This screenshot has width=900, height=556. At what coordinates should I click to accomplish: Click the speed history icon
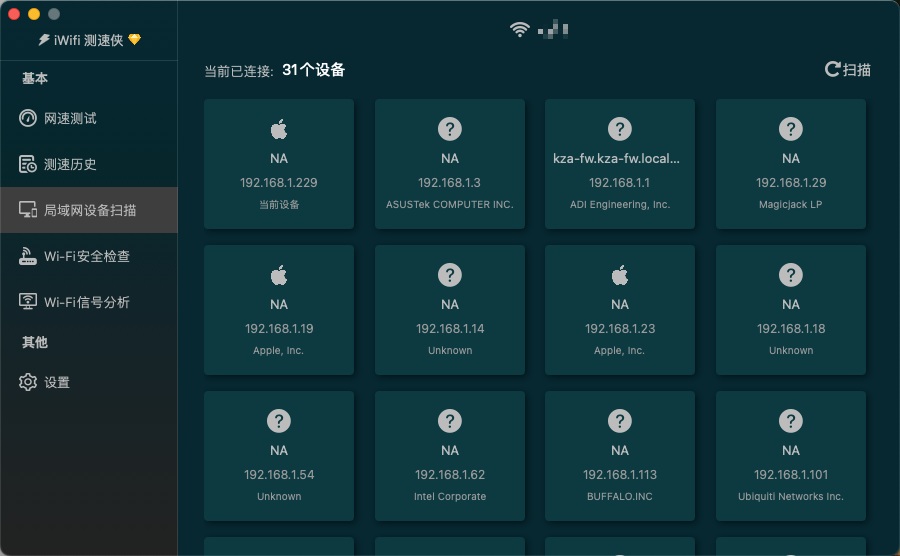tap(28, 164)
